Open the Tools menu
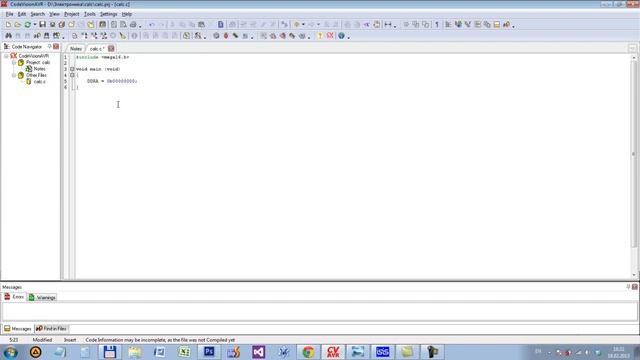Image resolution: width=640 pixels, height=360 pixels. point(89,14)
